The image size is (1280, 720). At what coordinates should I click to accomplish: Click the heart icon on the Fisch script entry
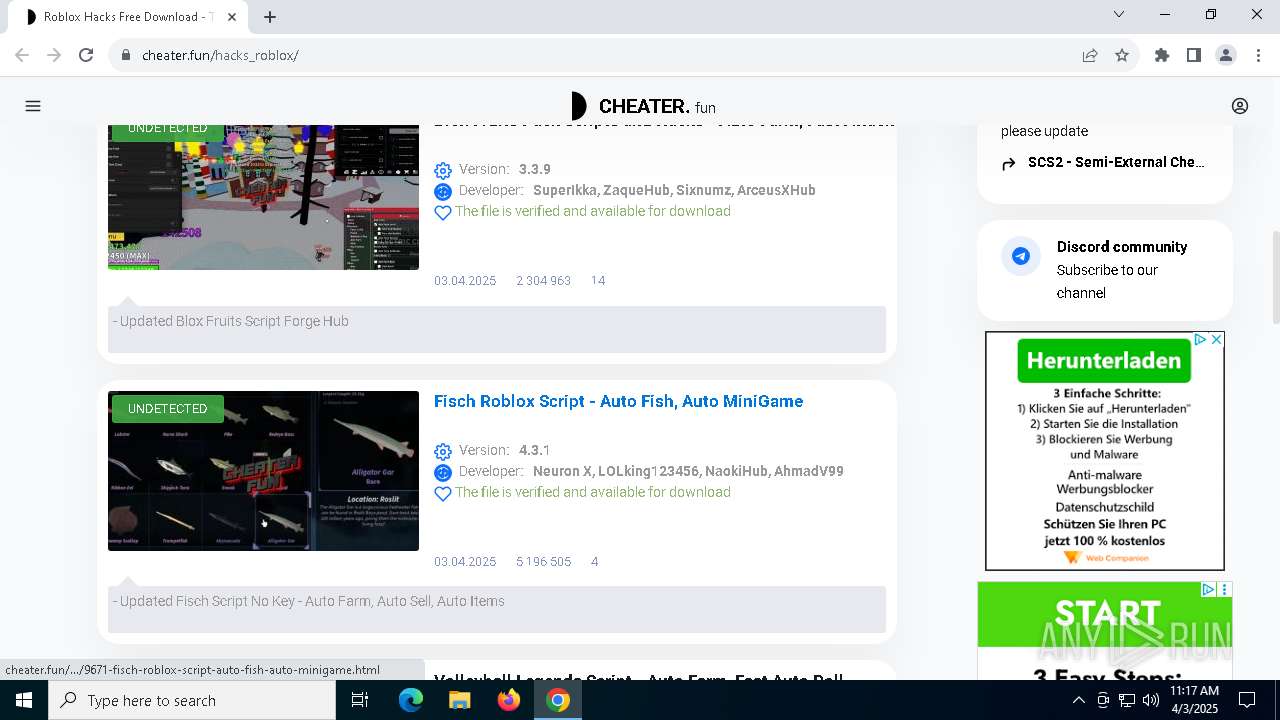(x=443, y=494)
